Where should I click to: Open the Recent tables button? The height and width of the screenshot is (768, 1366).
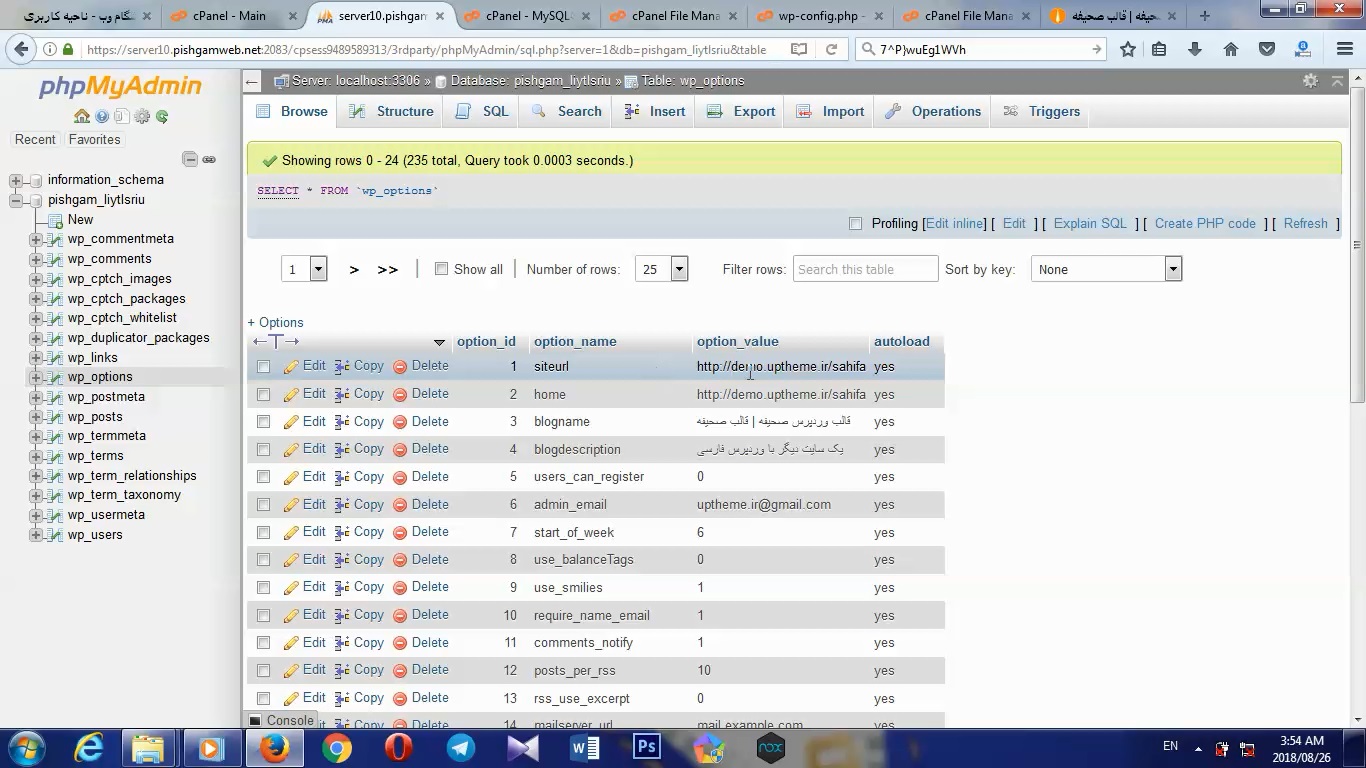pyautogui.click(x=35, y=140)
